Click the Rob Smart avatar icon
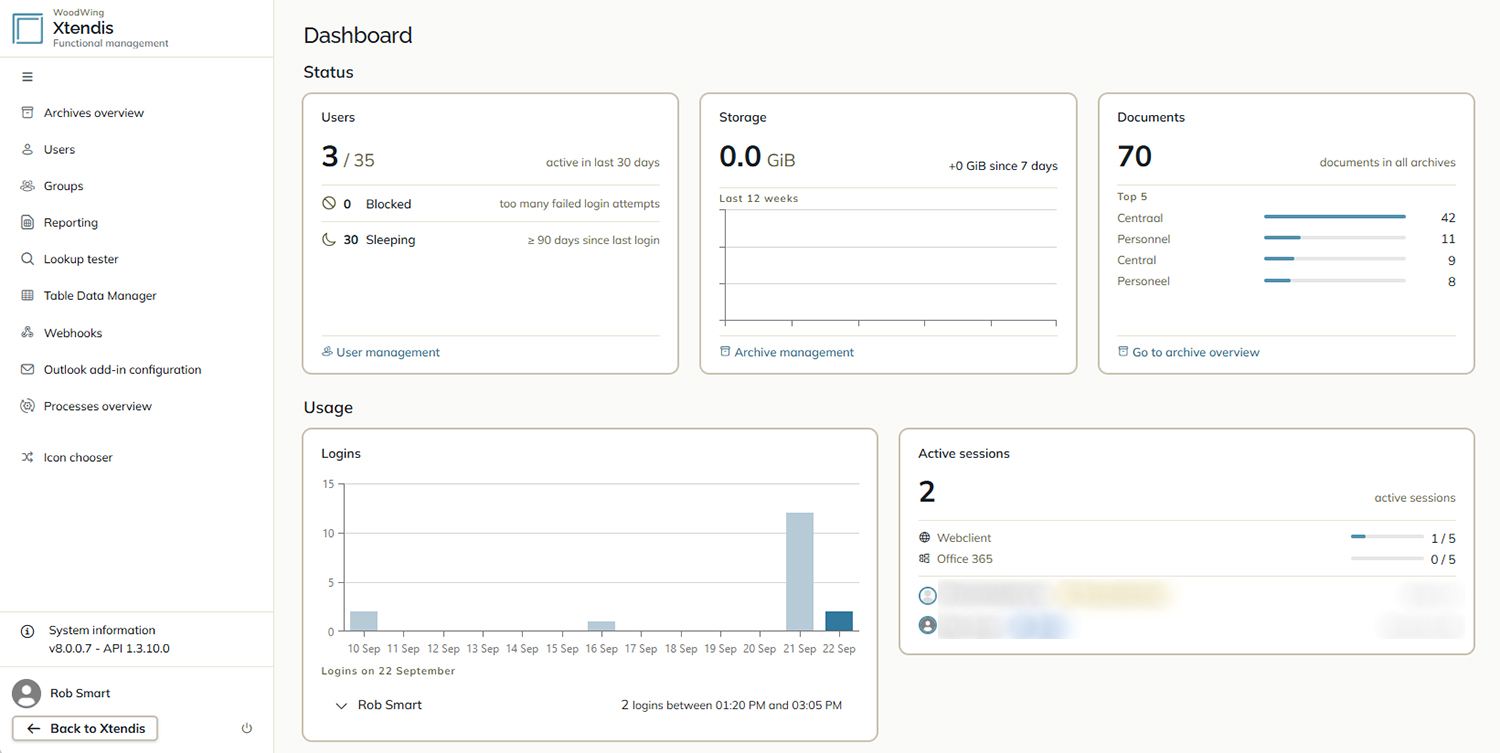Viewport: 1500px width, 753px height. coord(26,693)
